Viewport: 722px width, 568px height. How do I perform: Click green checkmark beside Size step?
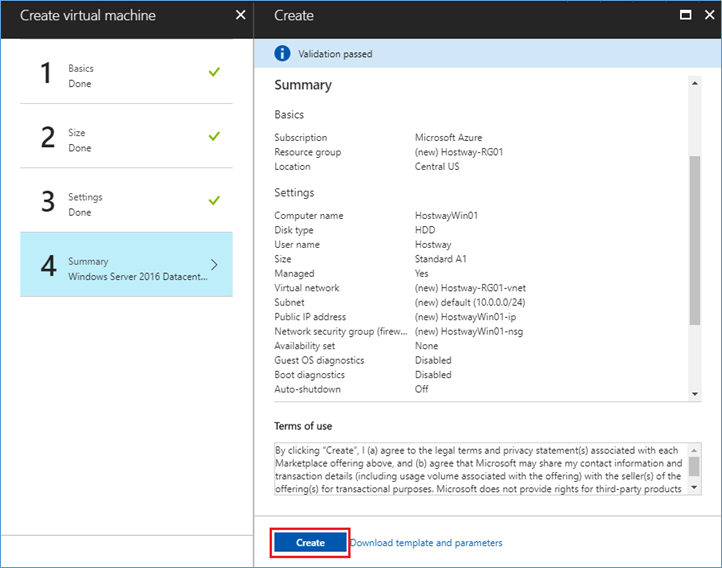(214, 136)
